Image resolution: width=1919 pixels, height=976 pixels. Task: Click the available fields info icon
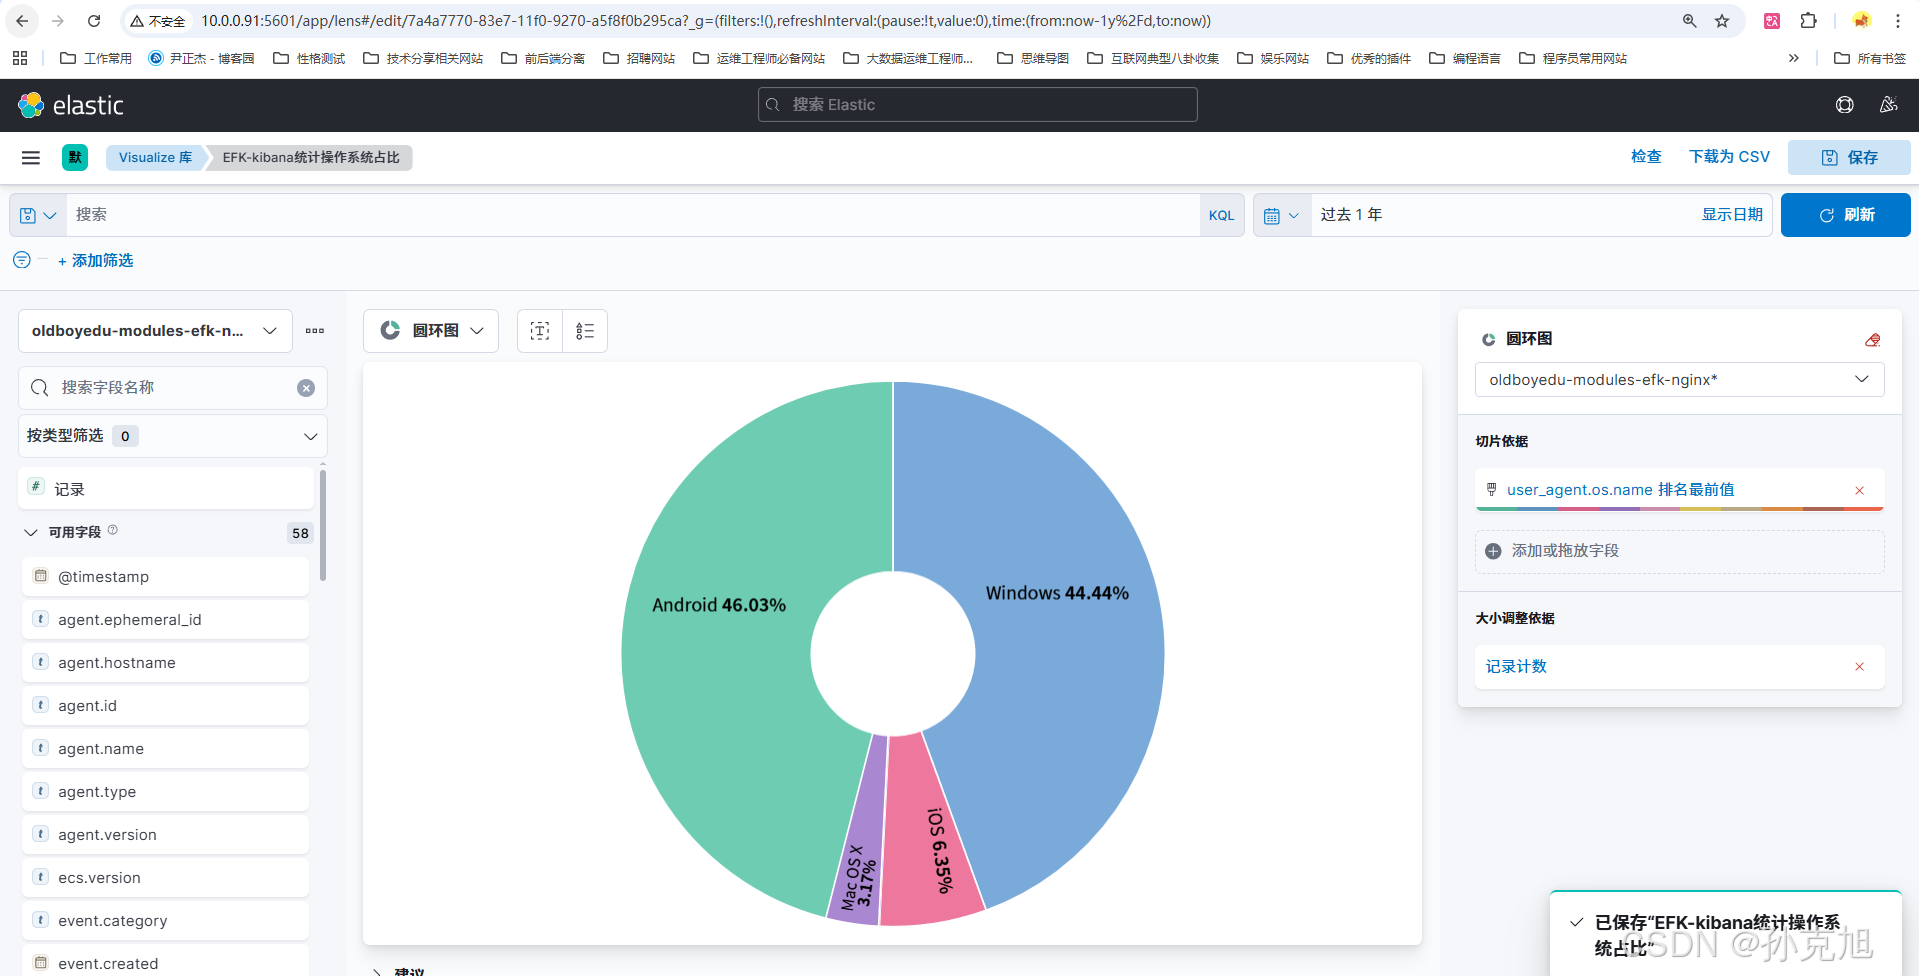113,530
